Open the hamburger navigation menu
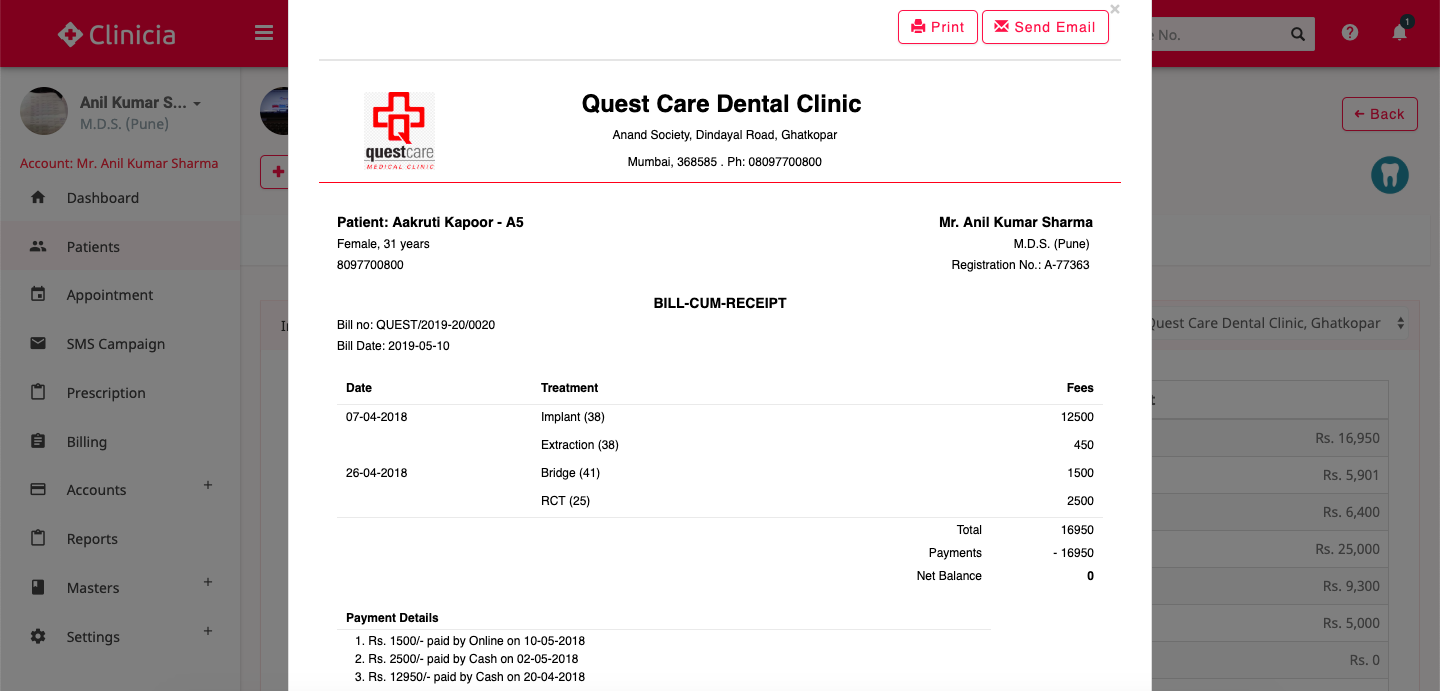 263,32
